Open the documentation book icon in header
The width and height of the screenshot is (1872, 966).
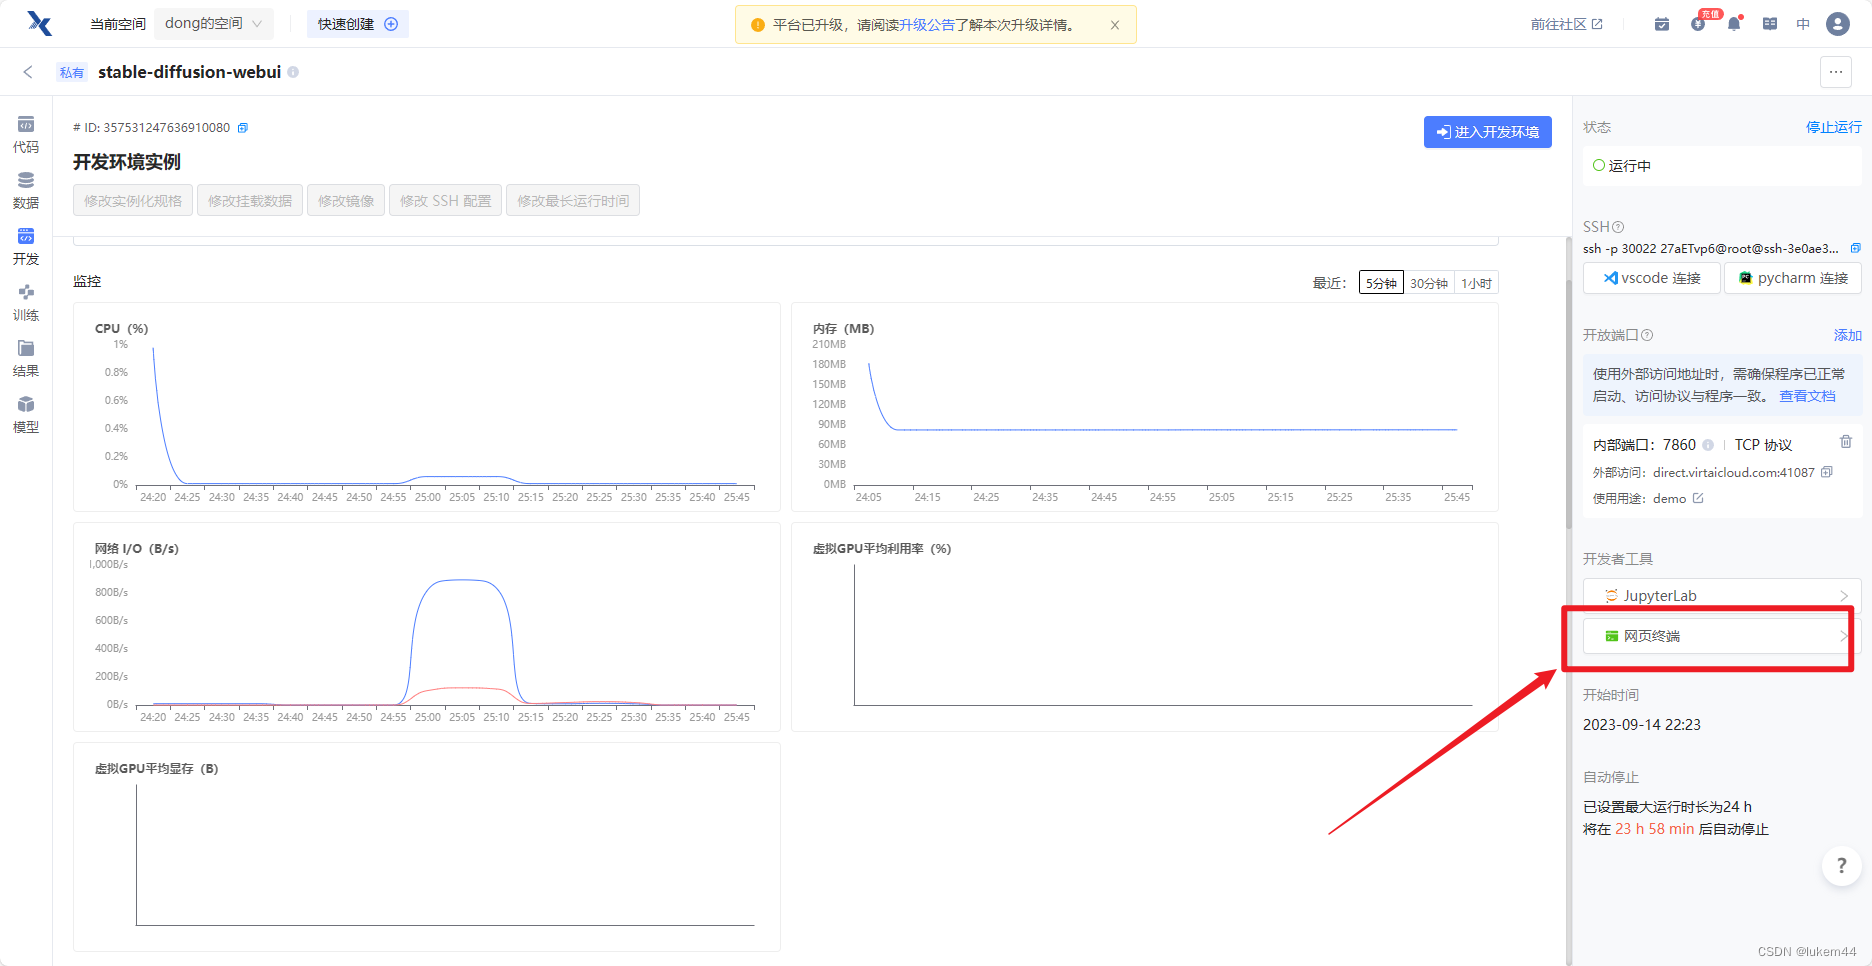(x=1770, y=24)
